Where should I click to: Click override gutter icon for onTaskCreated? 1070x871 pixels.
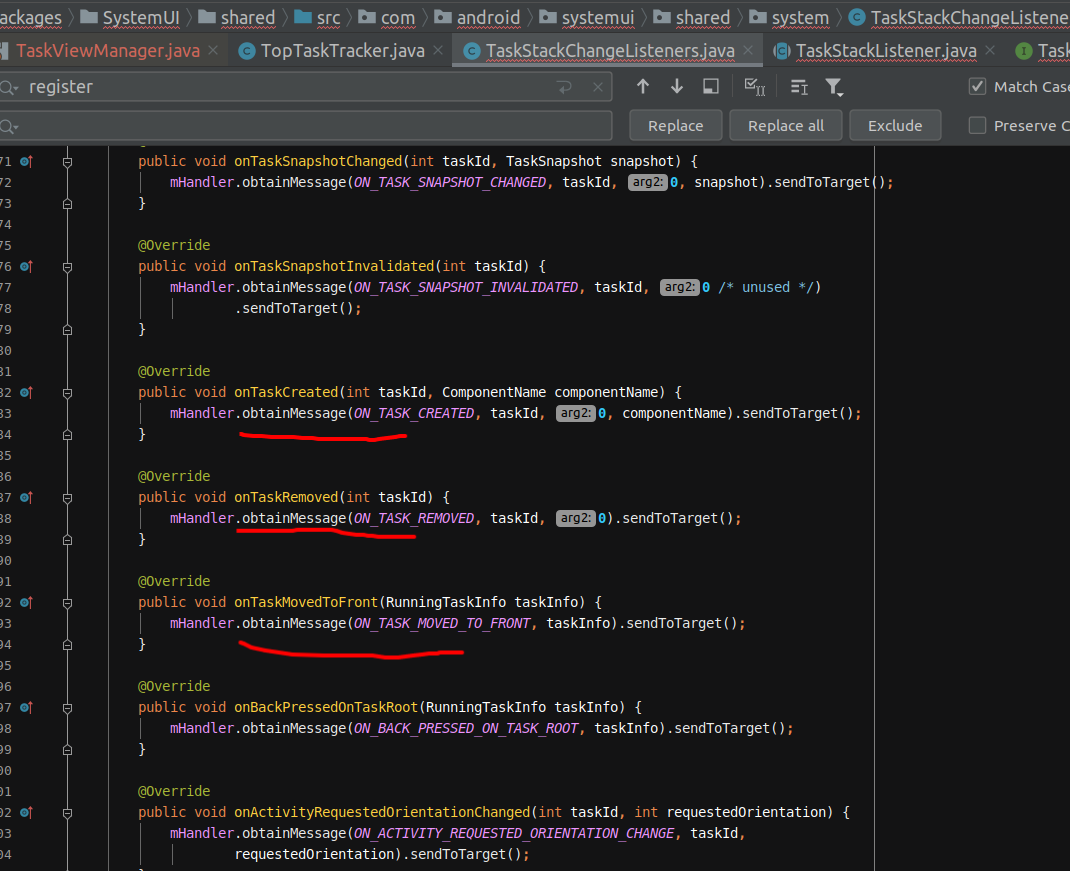pos(27,392)
